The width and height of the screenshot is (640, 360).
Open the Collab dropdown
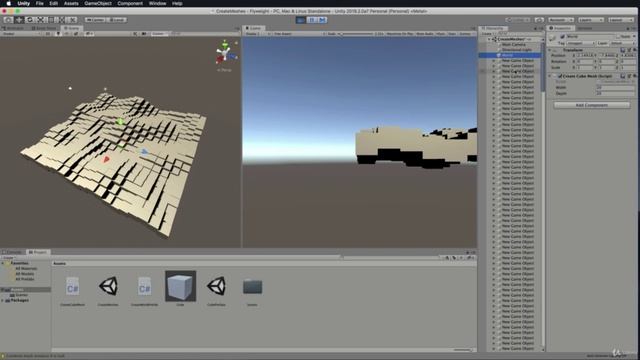(518, 20)
